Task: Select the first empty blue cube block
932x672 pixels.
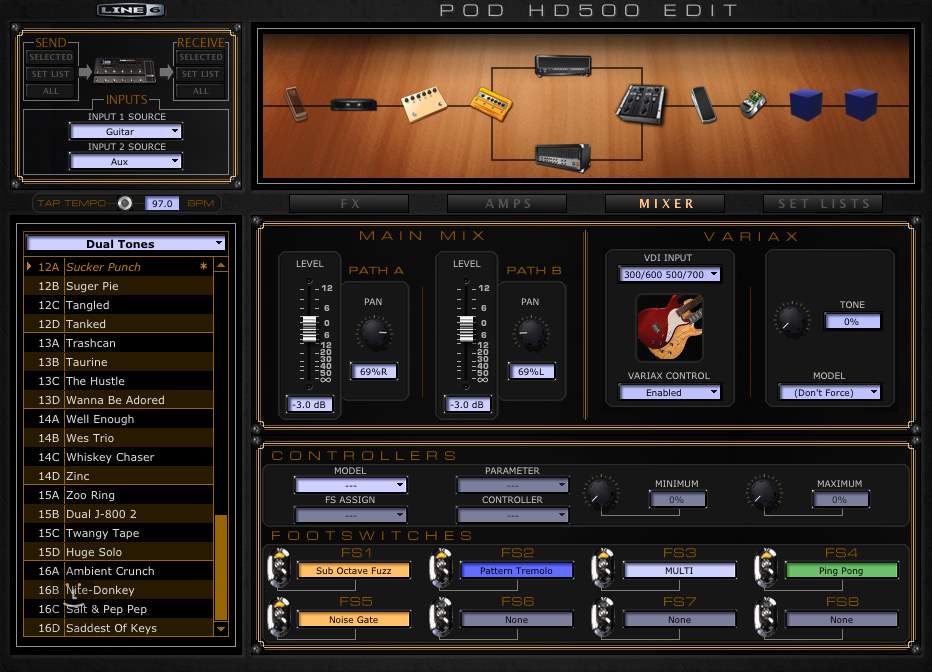Action: 805,105
